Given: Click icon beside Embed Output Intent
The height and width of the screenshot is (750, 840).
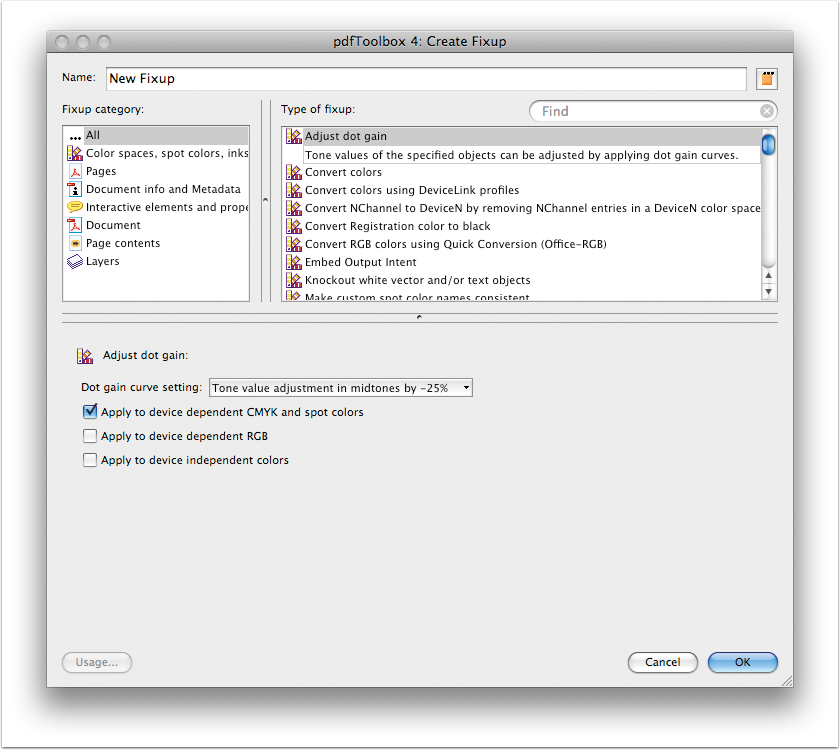Looking at the screenshot, I should point(294,262).
